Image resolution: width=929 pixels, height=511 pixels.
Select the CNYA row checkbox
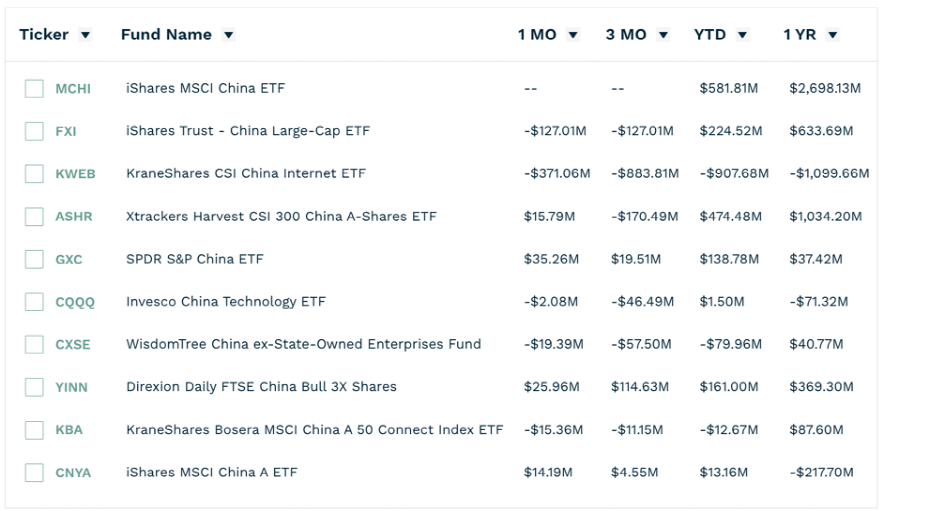click(x=34, y=472)
